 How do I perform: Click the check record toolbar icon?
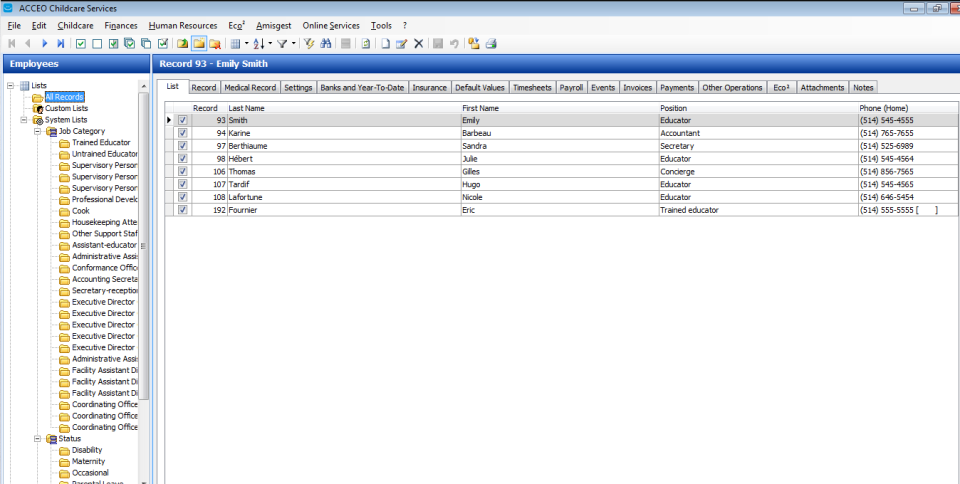coord(81,43)
